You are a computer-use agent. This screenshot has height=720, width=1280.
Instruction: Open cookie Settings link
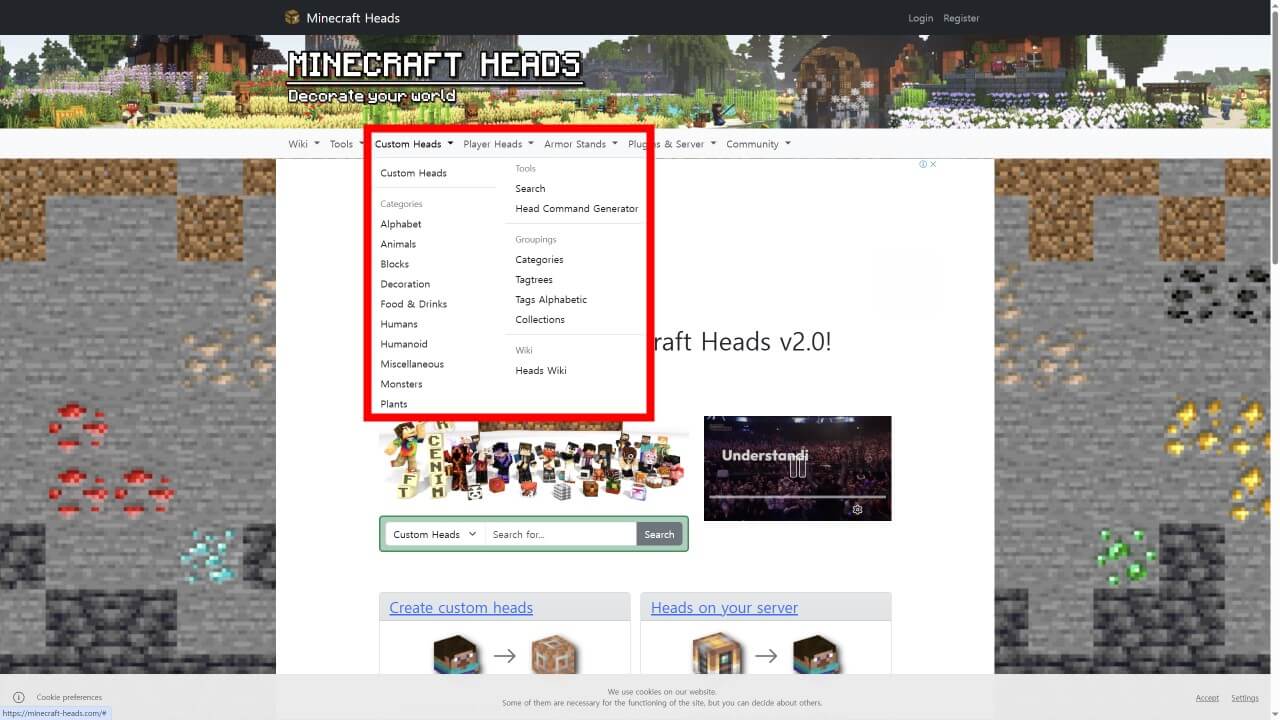pos(1245,698)
